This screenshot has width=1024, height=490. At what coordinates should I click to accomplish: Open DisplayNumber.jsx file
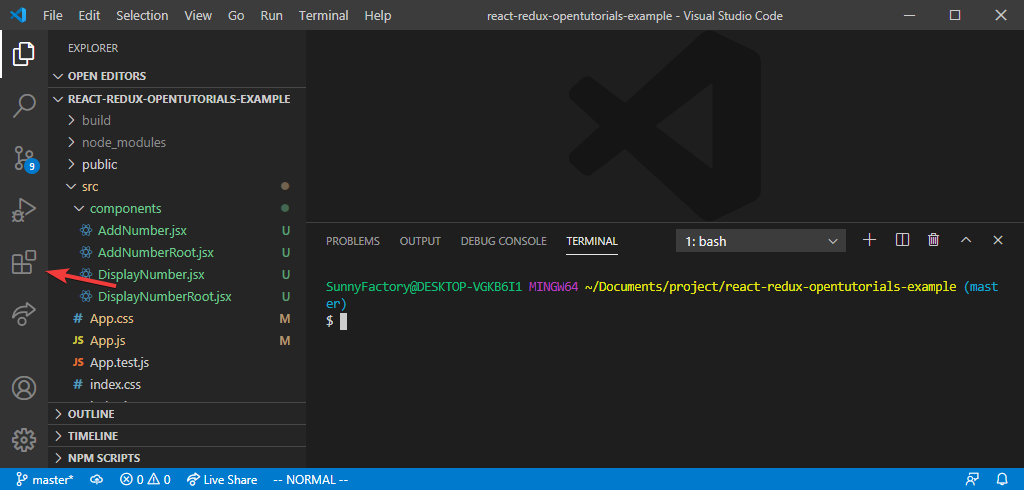(177, 275)
